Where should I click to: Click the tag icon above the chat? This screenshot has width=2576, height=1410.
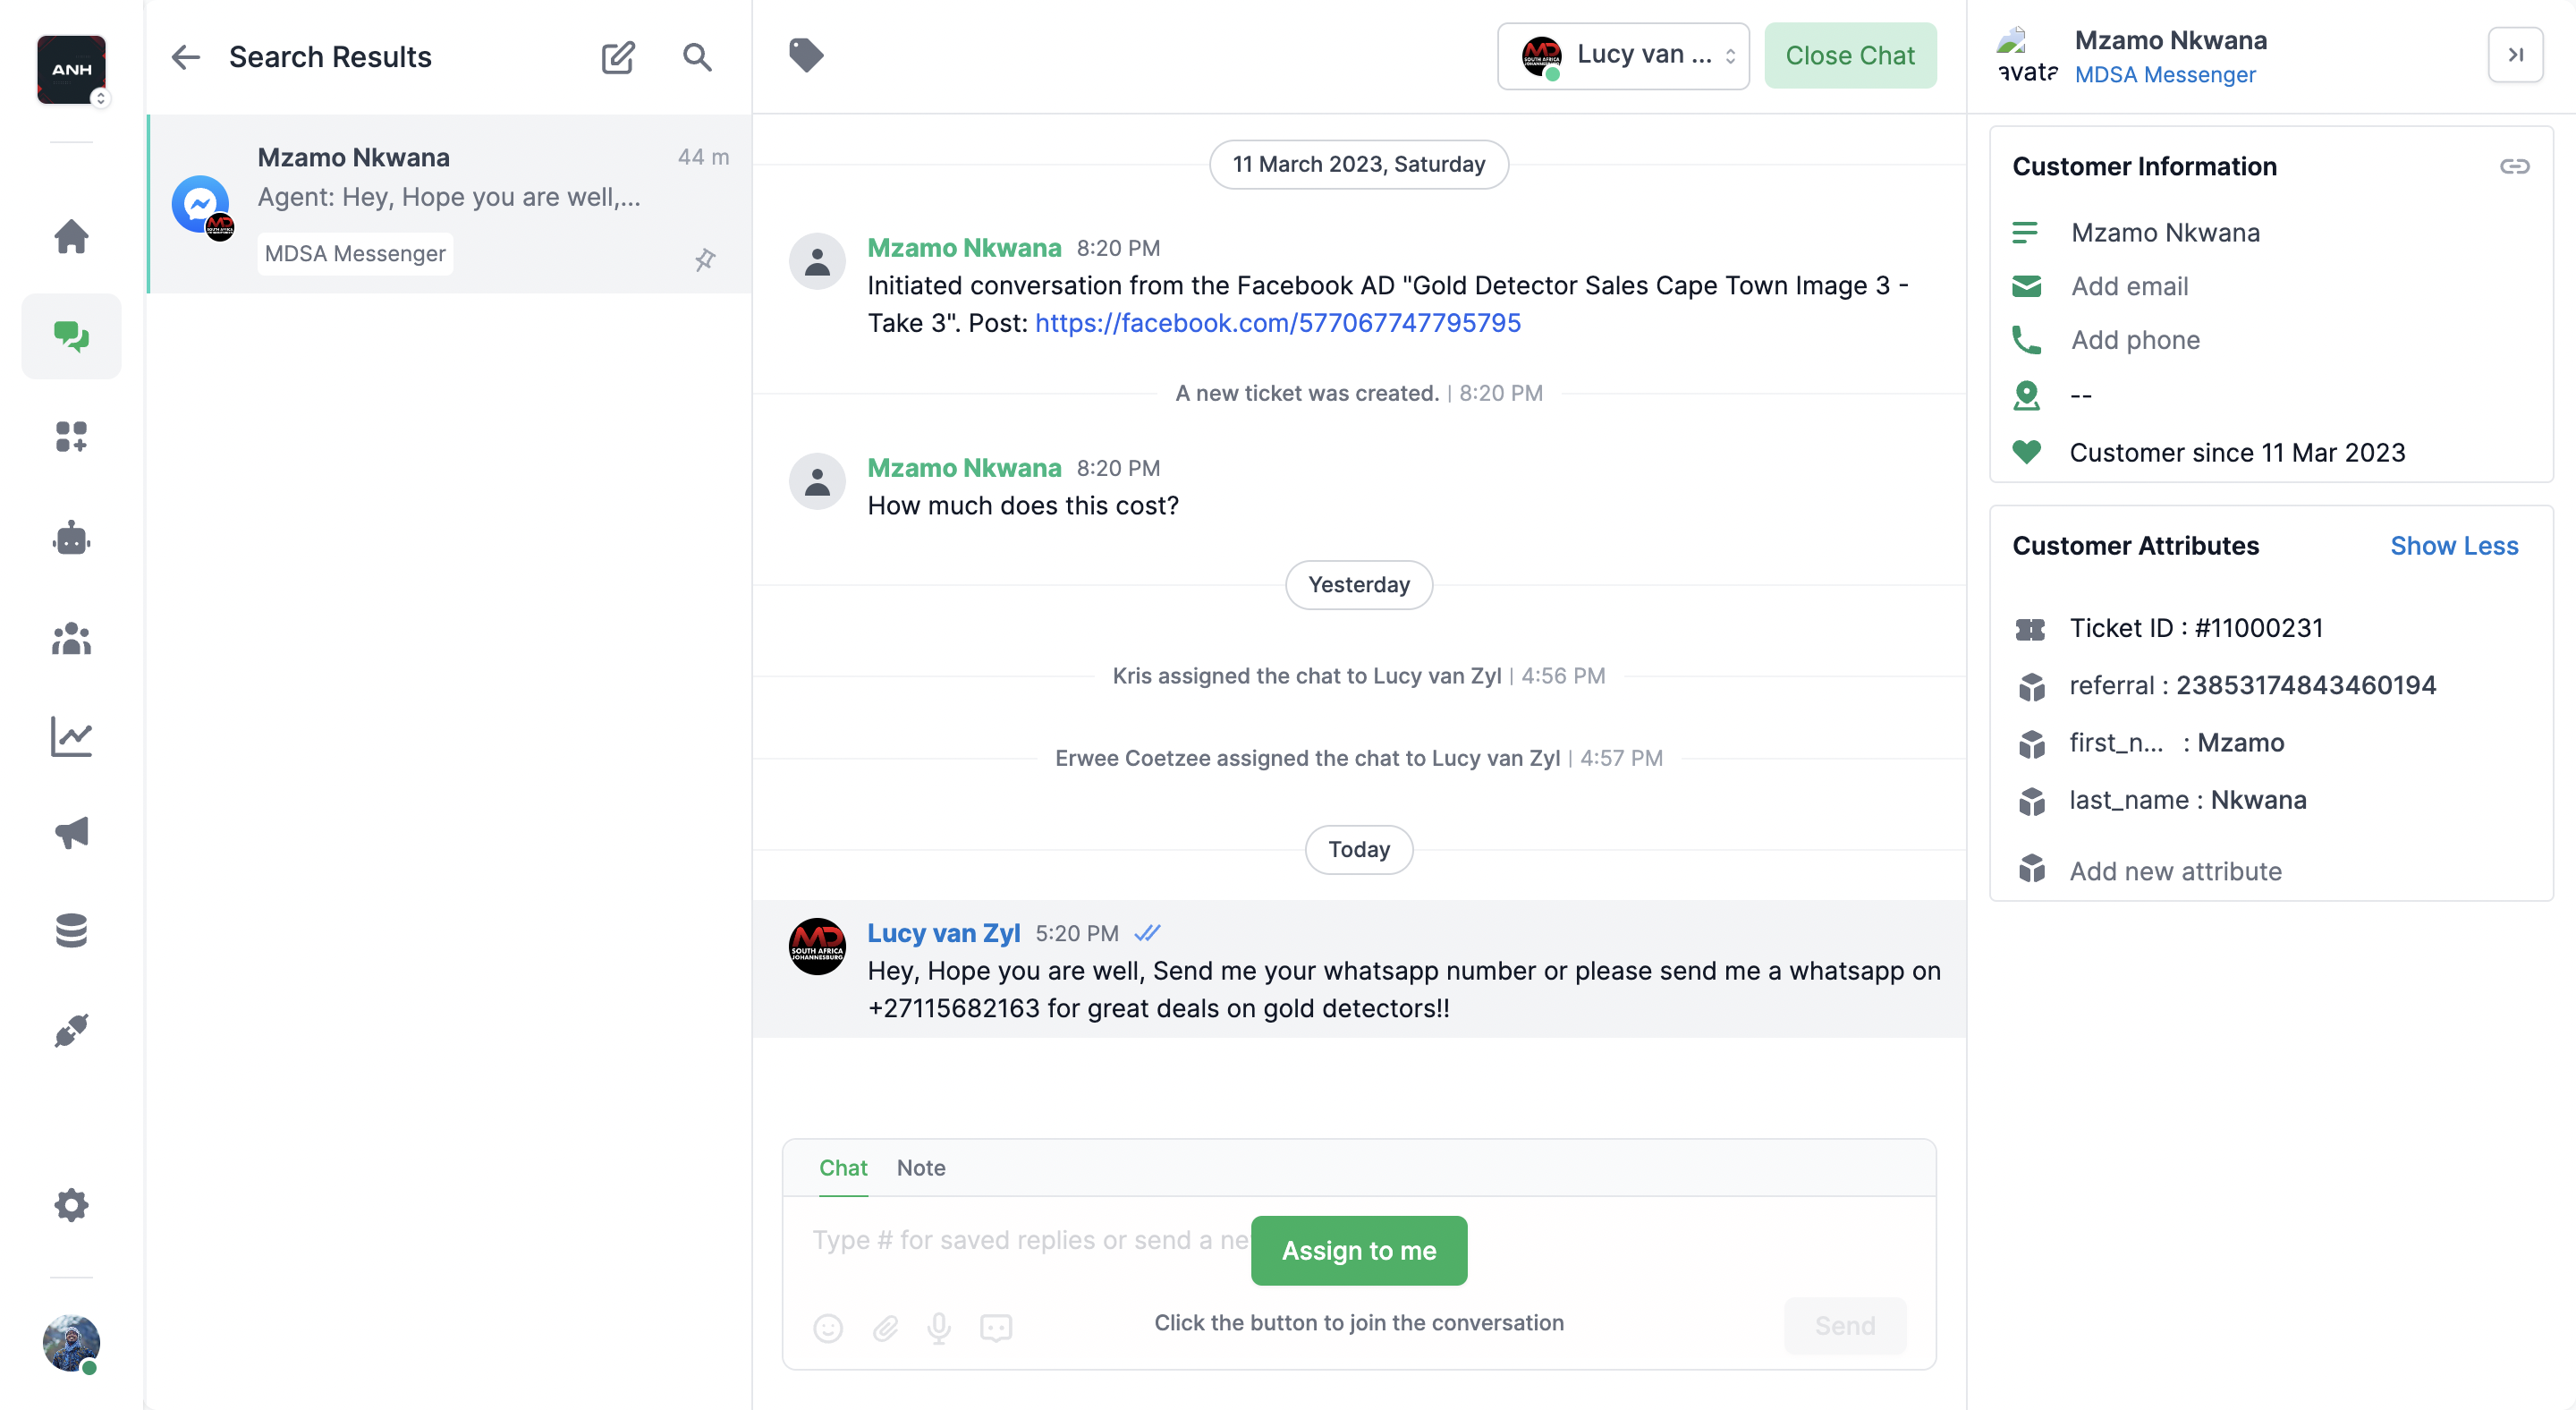click(x=806, y=55)
